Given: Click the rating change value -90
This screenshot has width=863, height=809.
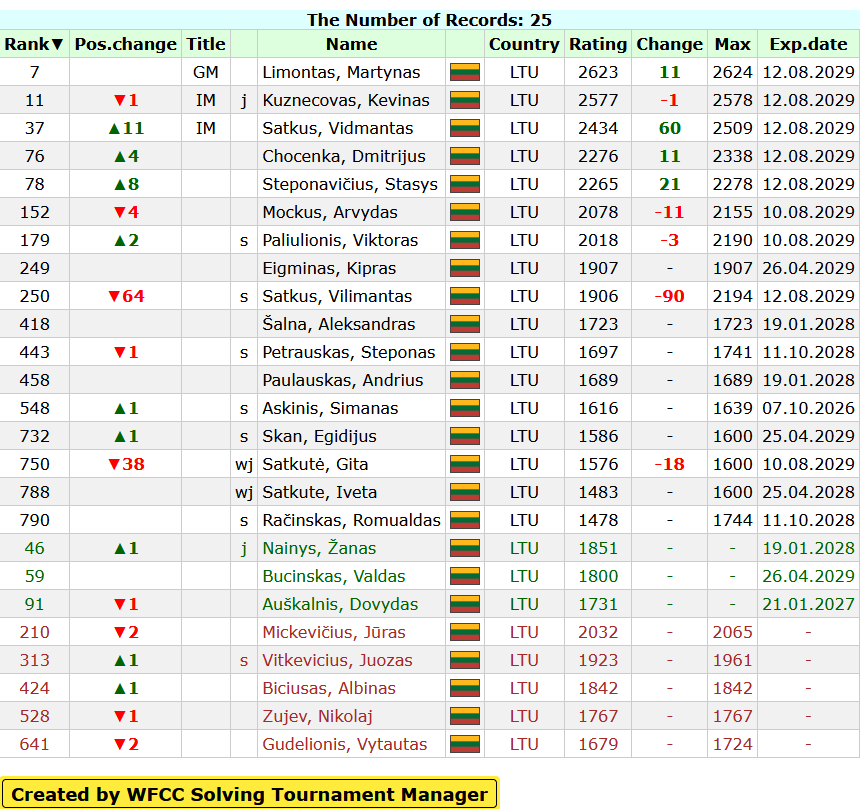Looking at the screenshot, I should coord(669,296).
